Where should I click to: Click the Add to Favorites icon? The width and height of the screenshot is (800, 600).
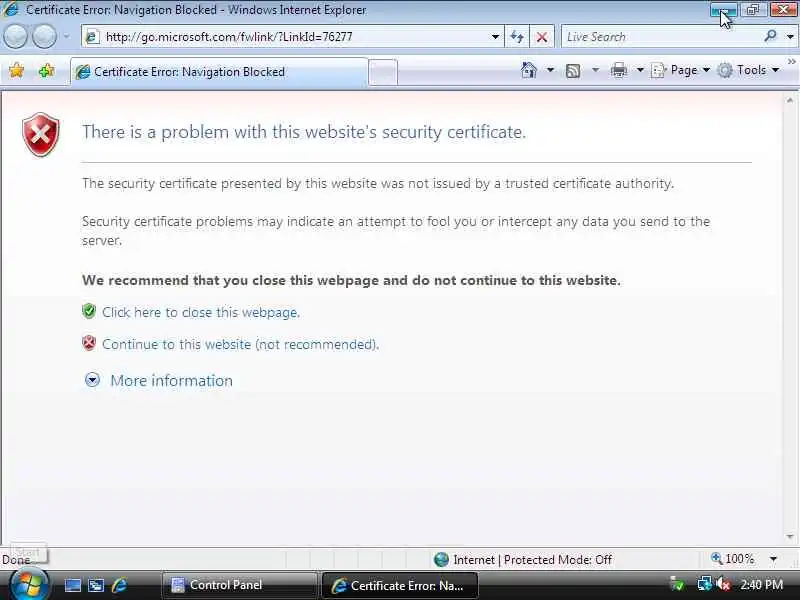47,70
